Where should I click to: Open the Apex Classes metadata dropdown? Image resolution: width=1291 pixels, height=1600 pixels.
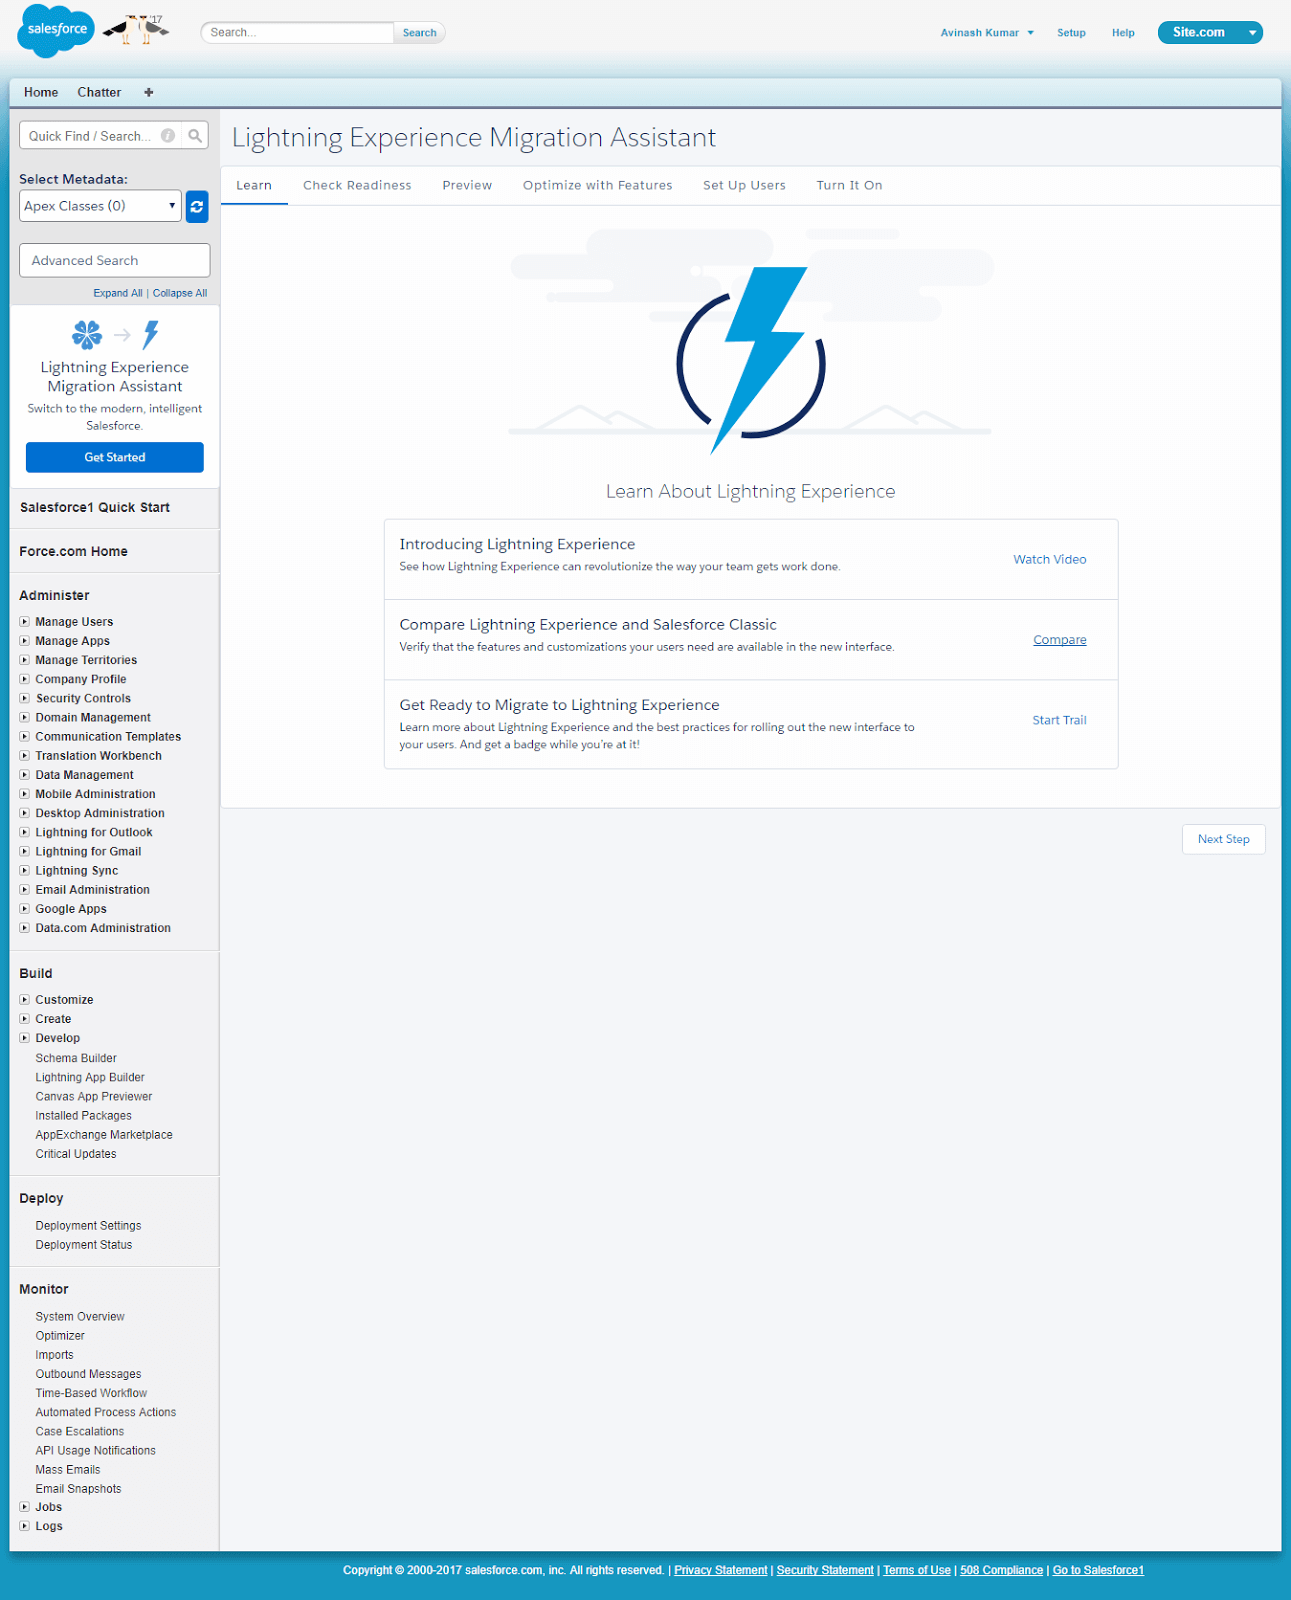[x=100, y=206]
